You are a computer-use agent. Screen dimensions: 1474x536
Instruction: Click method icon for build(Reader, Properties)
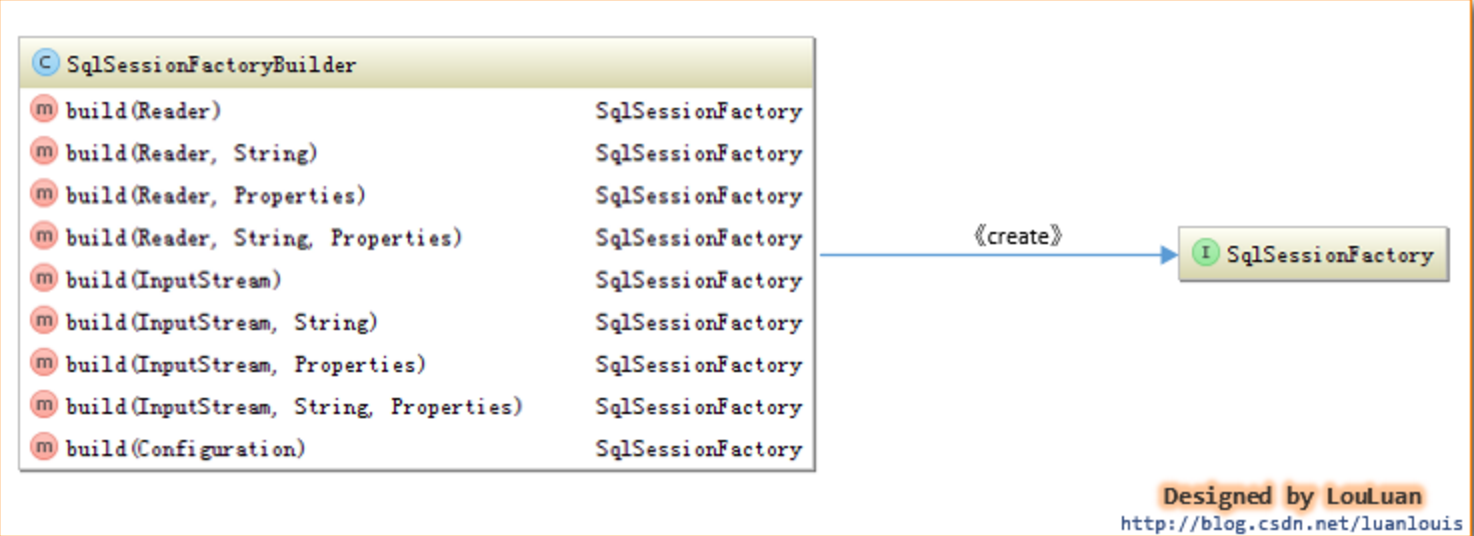[x=44, y=194]
